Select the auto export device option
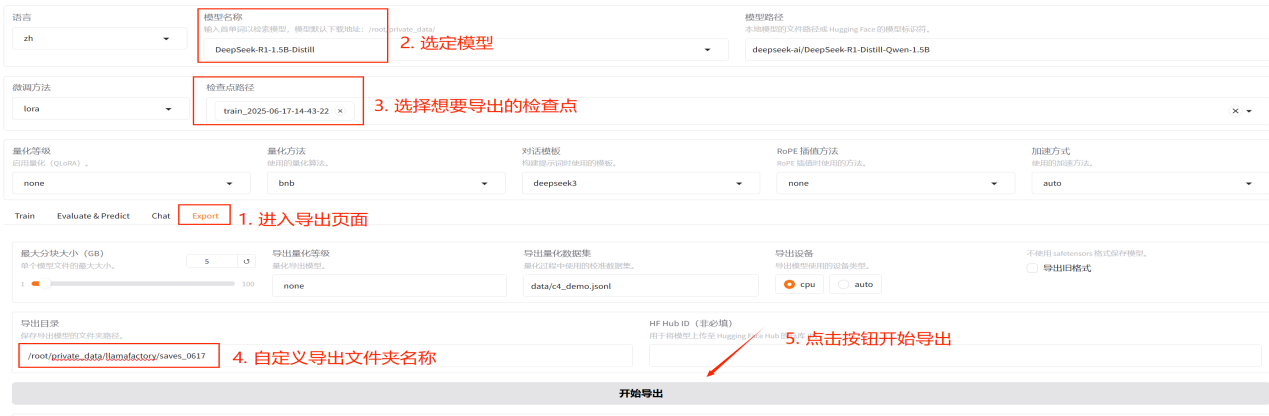The width and height of the screenshot is (1269, 416). [843, 284]
